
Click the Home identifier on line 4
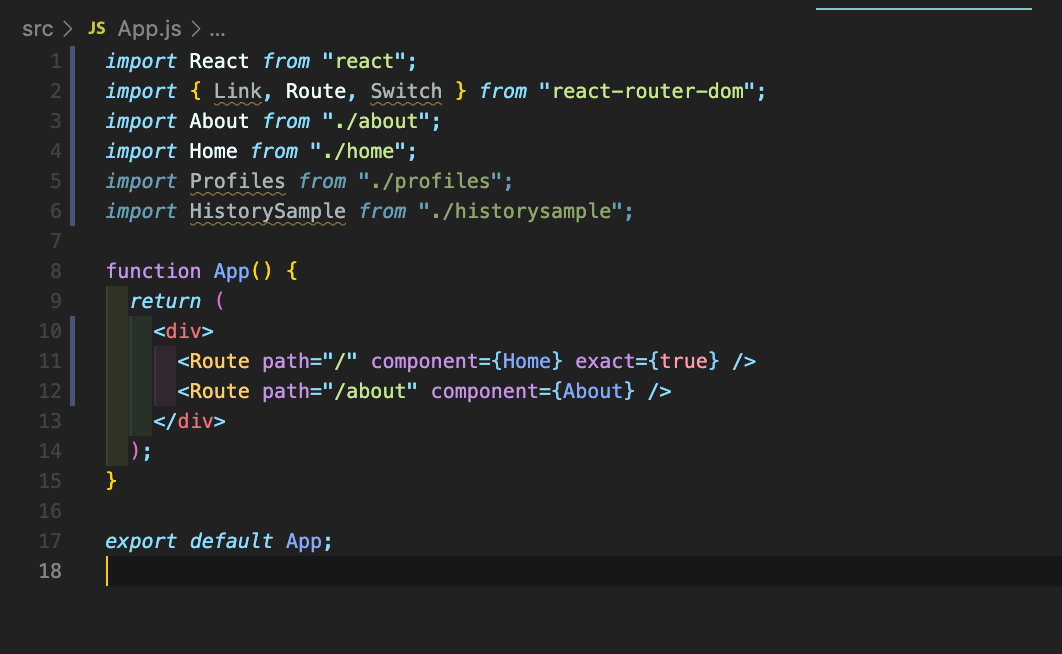coord(213,151)
